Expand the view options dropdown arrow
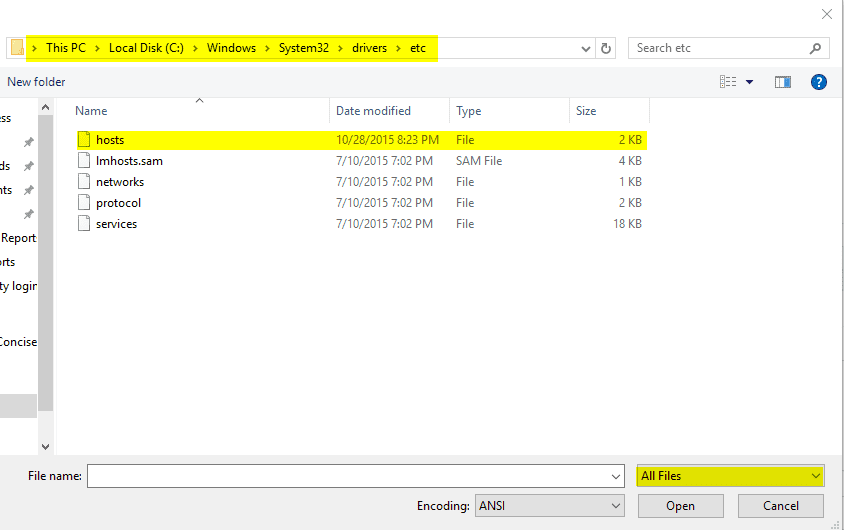 click(x=749, y=82)
